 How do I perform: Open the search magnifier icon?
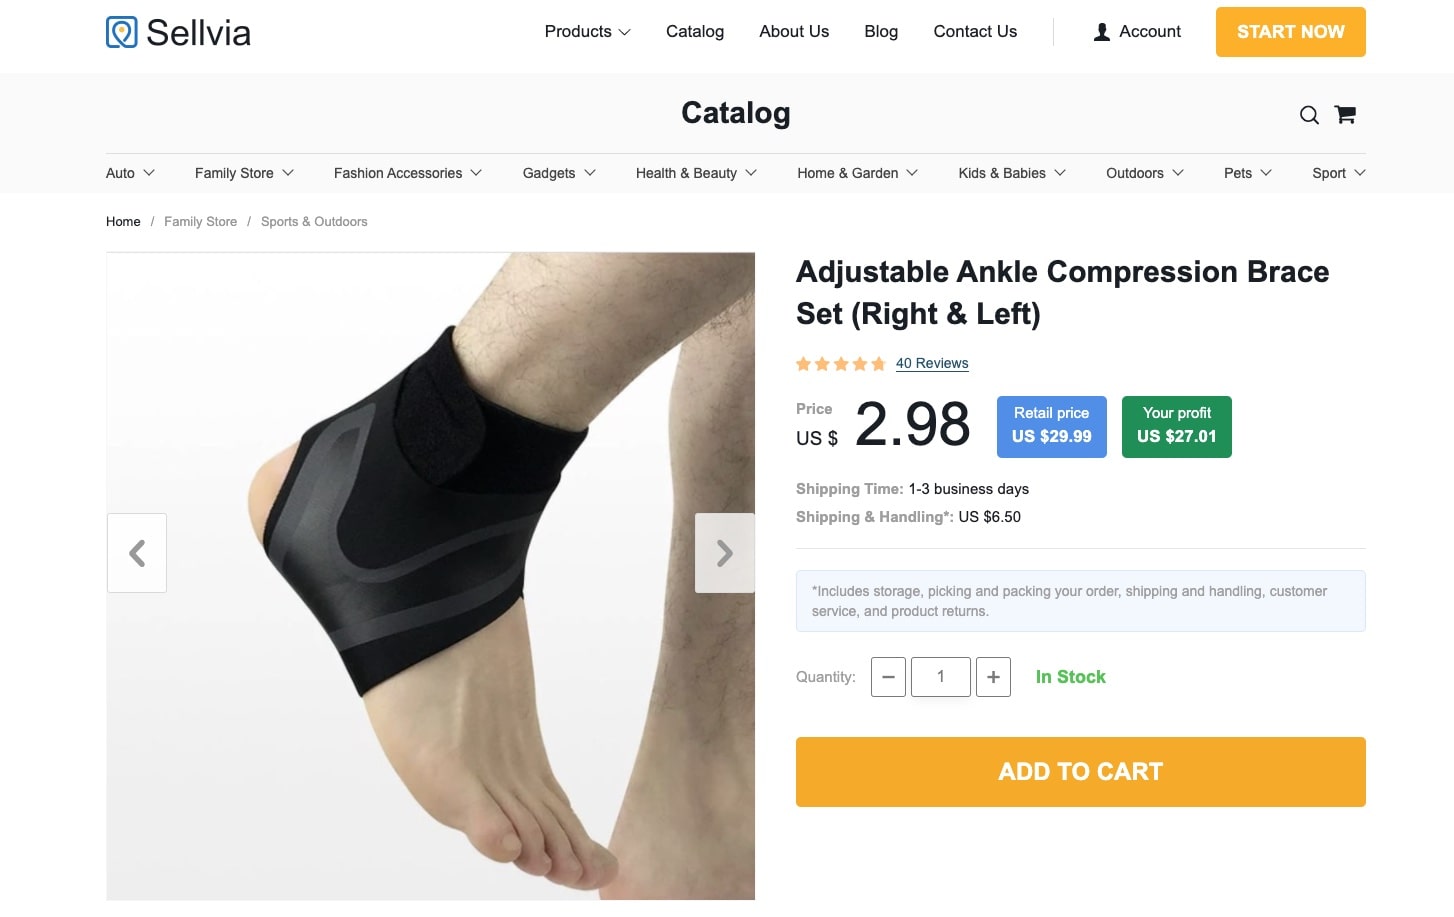click(1308, 114)
